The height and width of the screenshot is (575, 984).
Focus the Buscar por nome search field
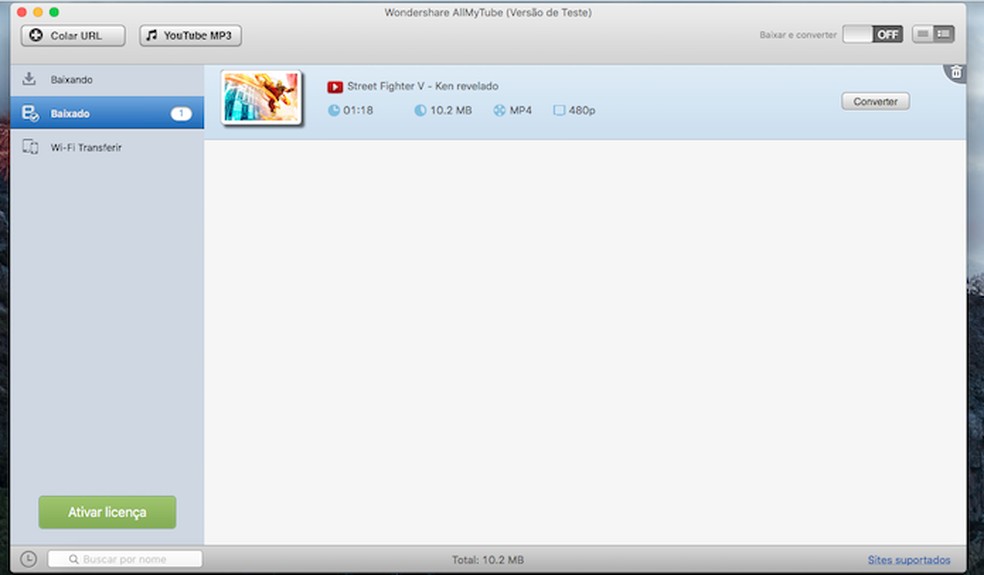(x=125, y=559)
